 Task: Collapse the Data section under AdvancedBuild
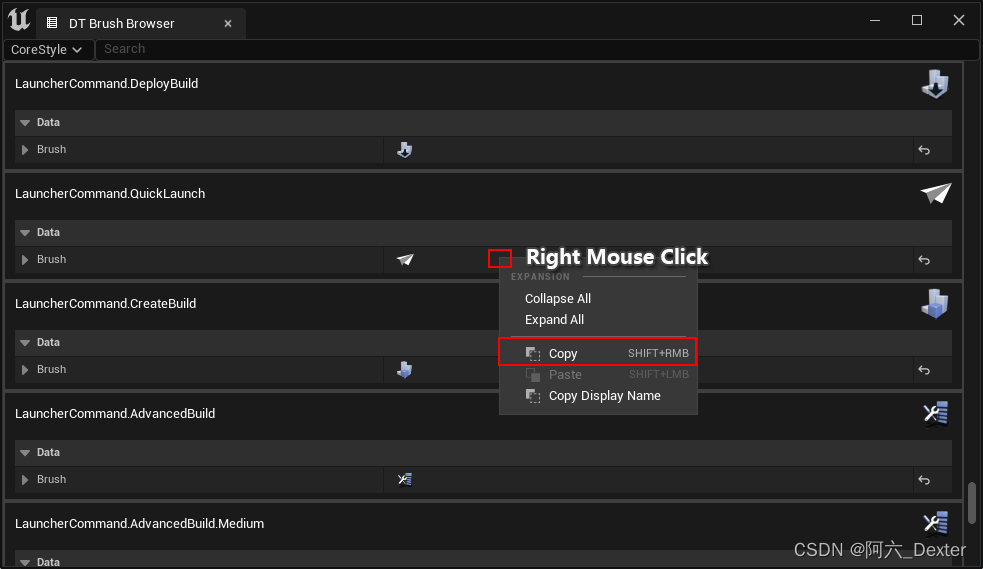[x=25, y=452]
